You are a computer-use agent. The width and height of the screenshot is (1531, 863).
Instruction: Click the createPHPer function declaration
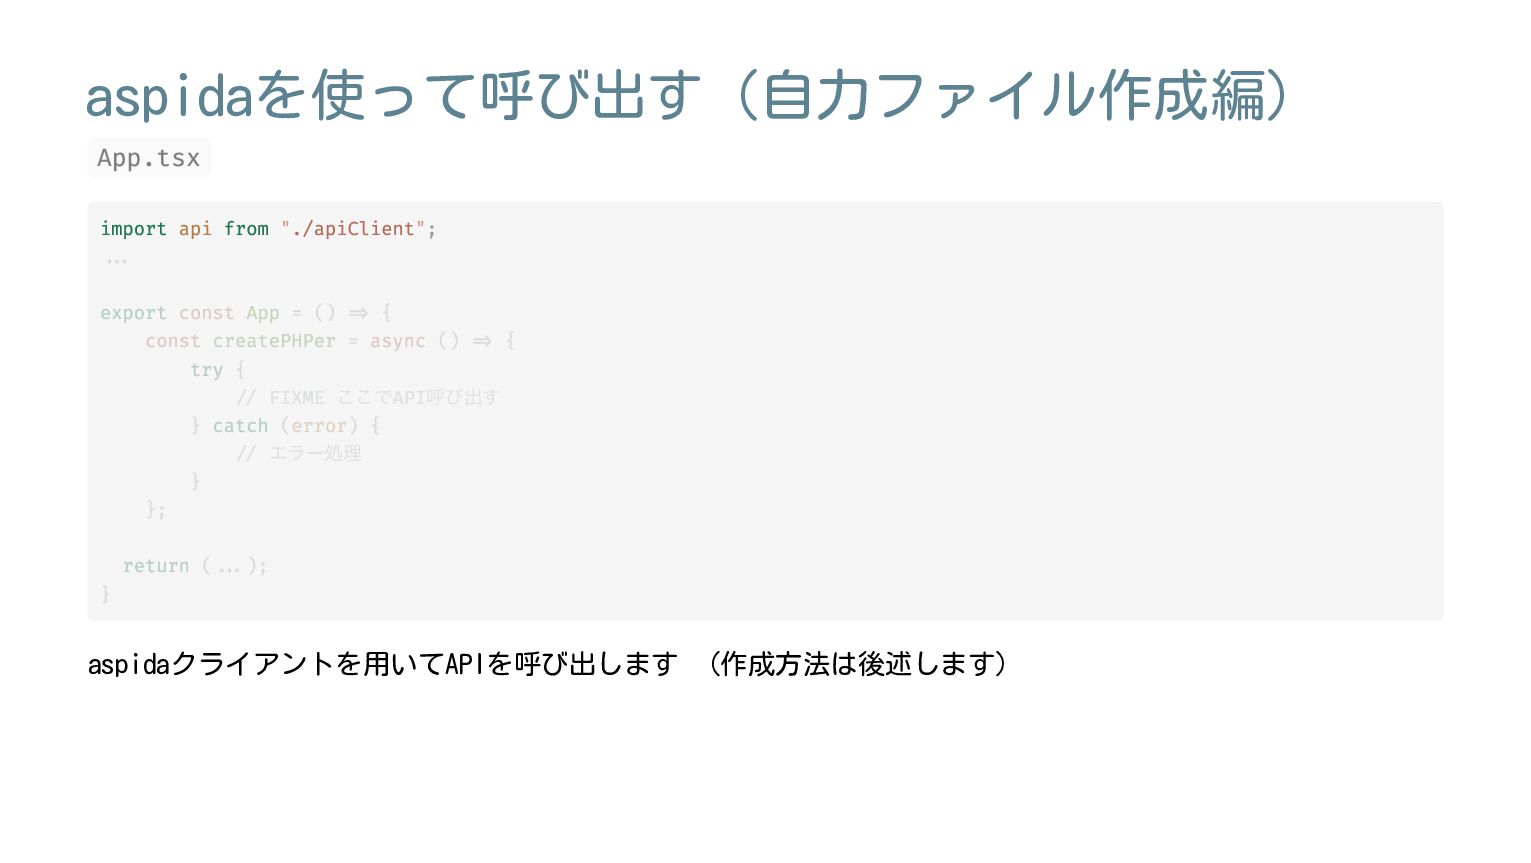tap(330, 341)
